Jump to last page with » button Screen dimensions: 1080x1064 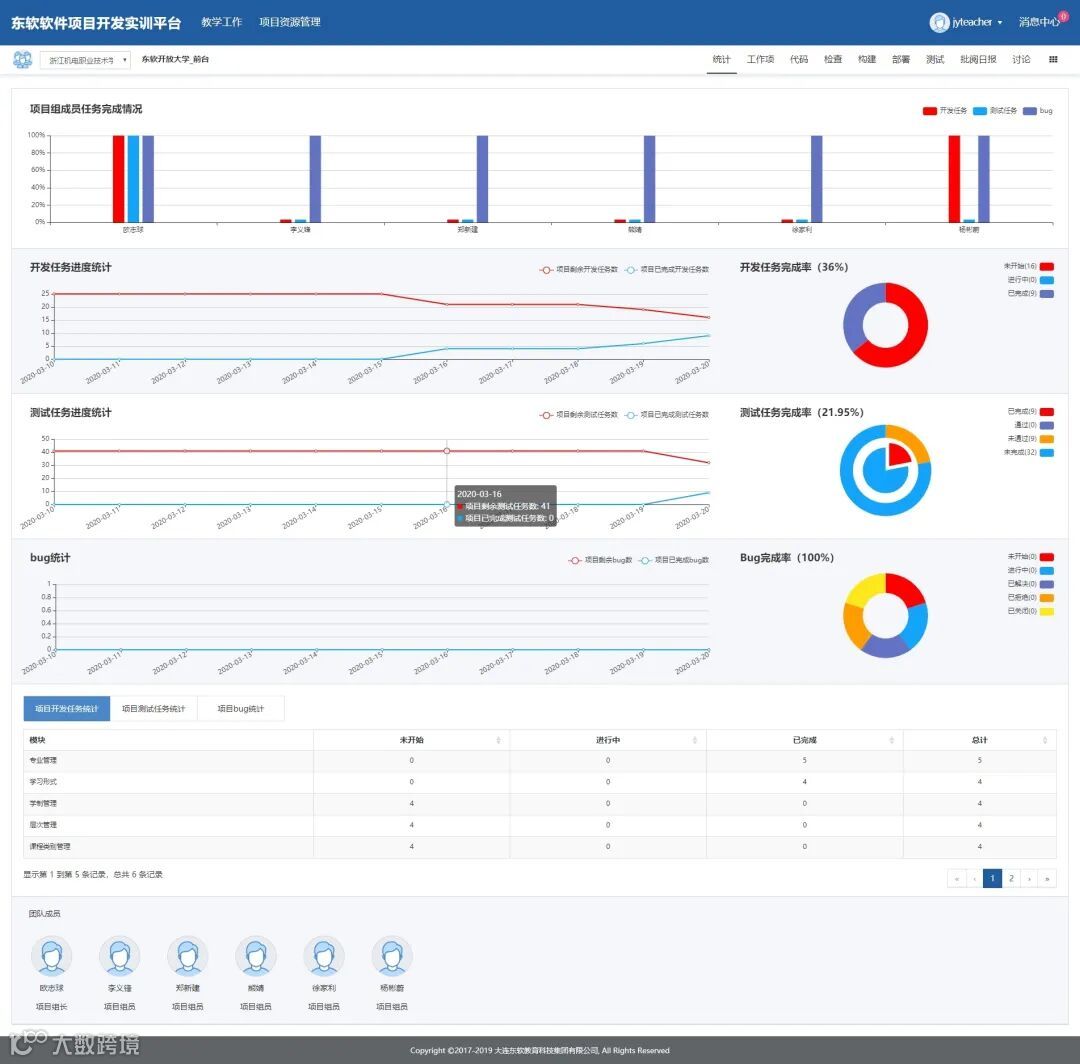click(x=1048, y=879)
